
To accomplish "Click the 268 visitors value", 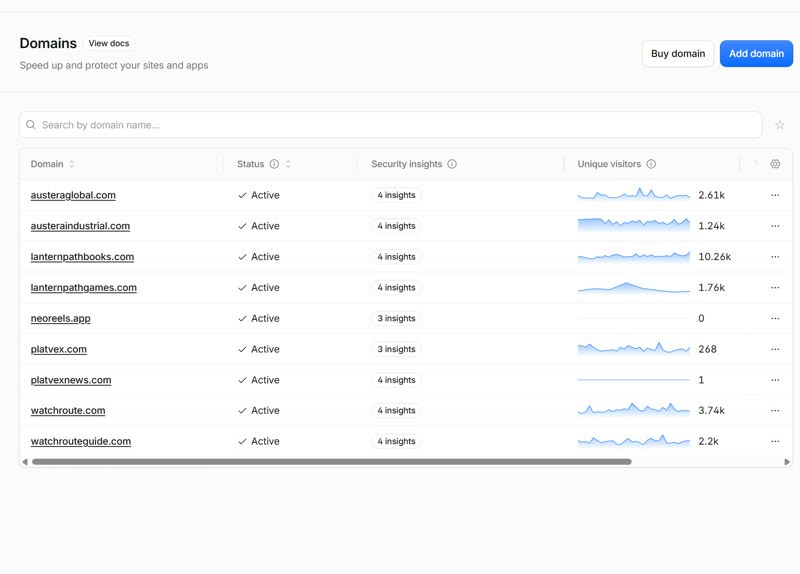I will click(707, 349).
